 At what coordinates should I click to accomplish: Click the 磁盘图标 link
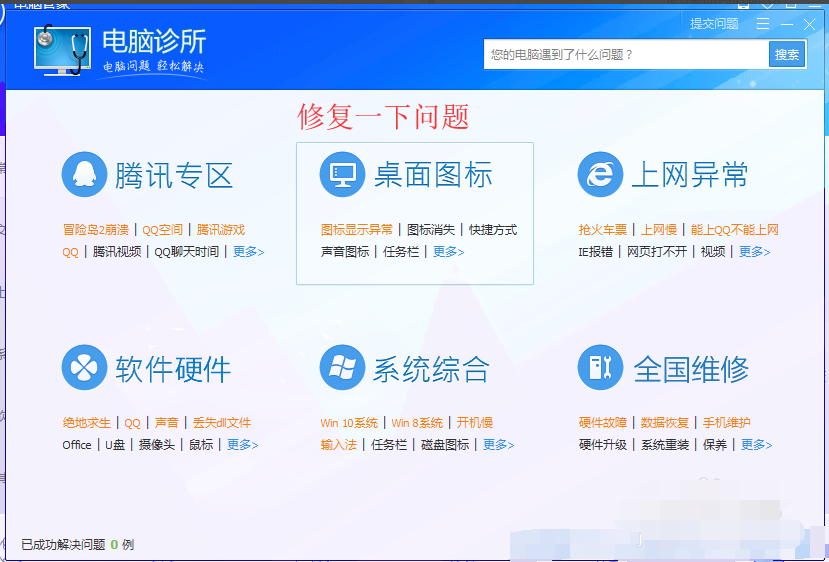445,445
